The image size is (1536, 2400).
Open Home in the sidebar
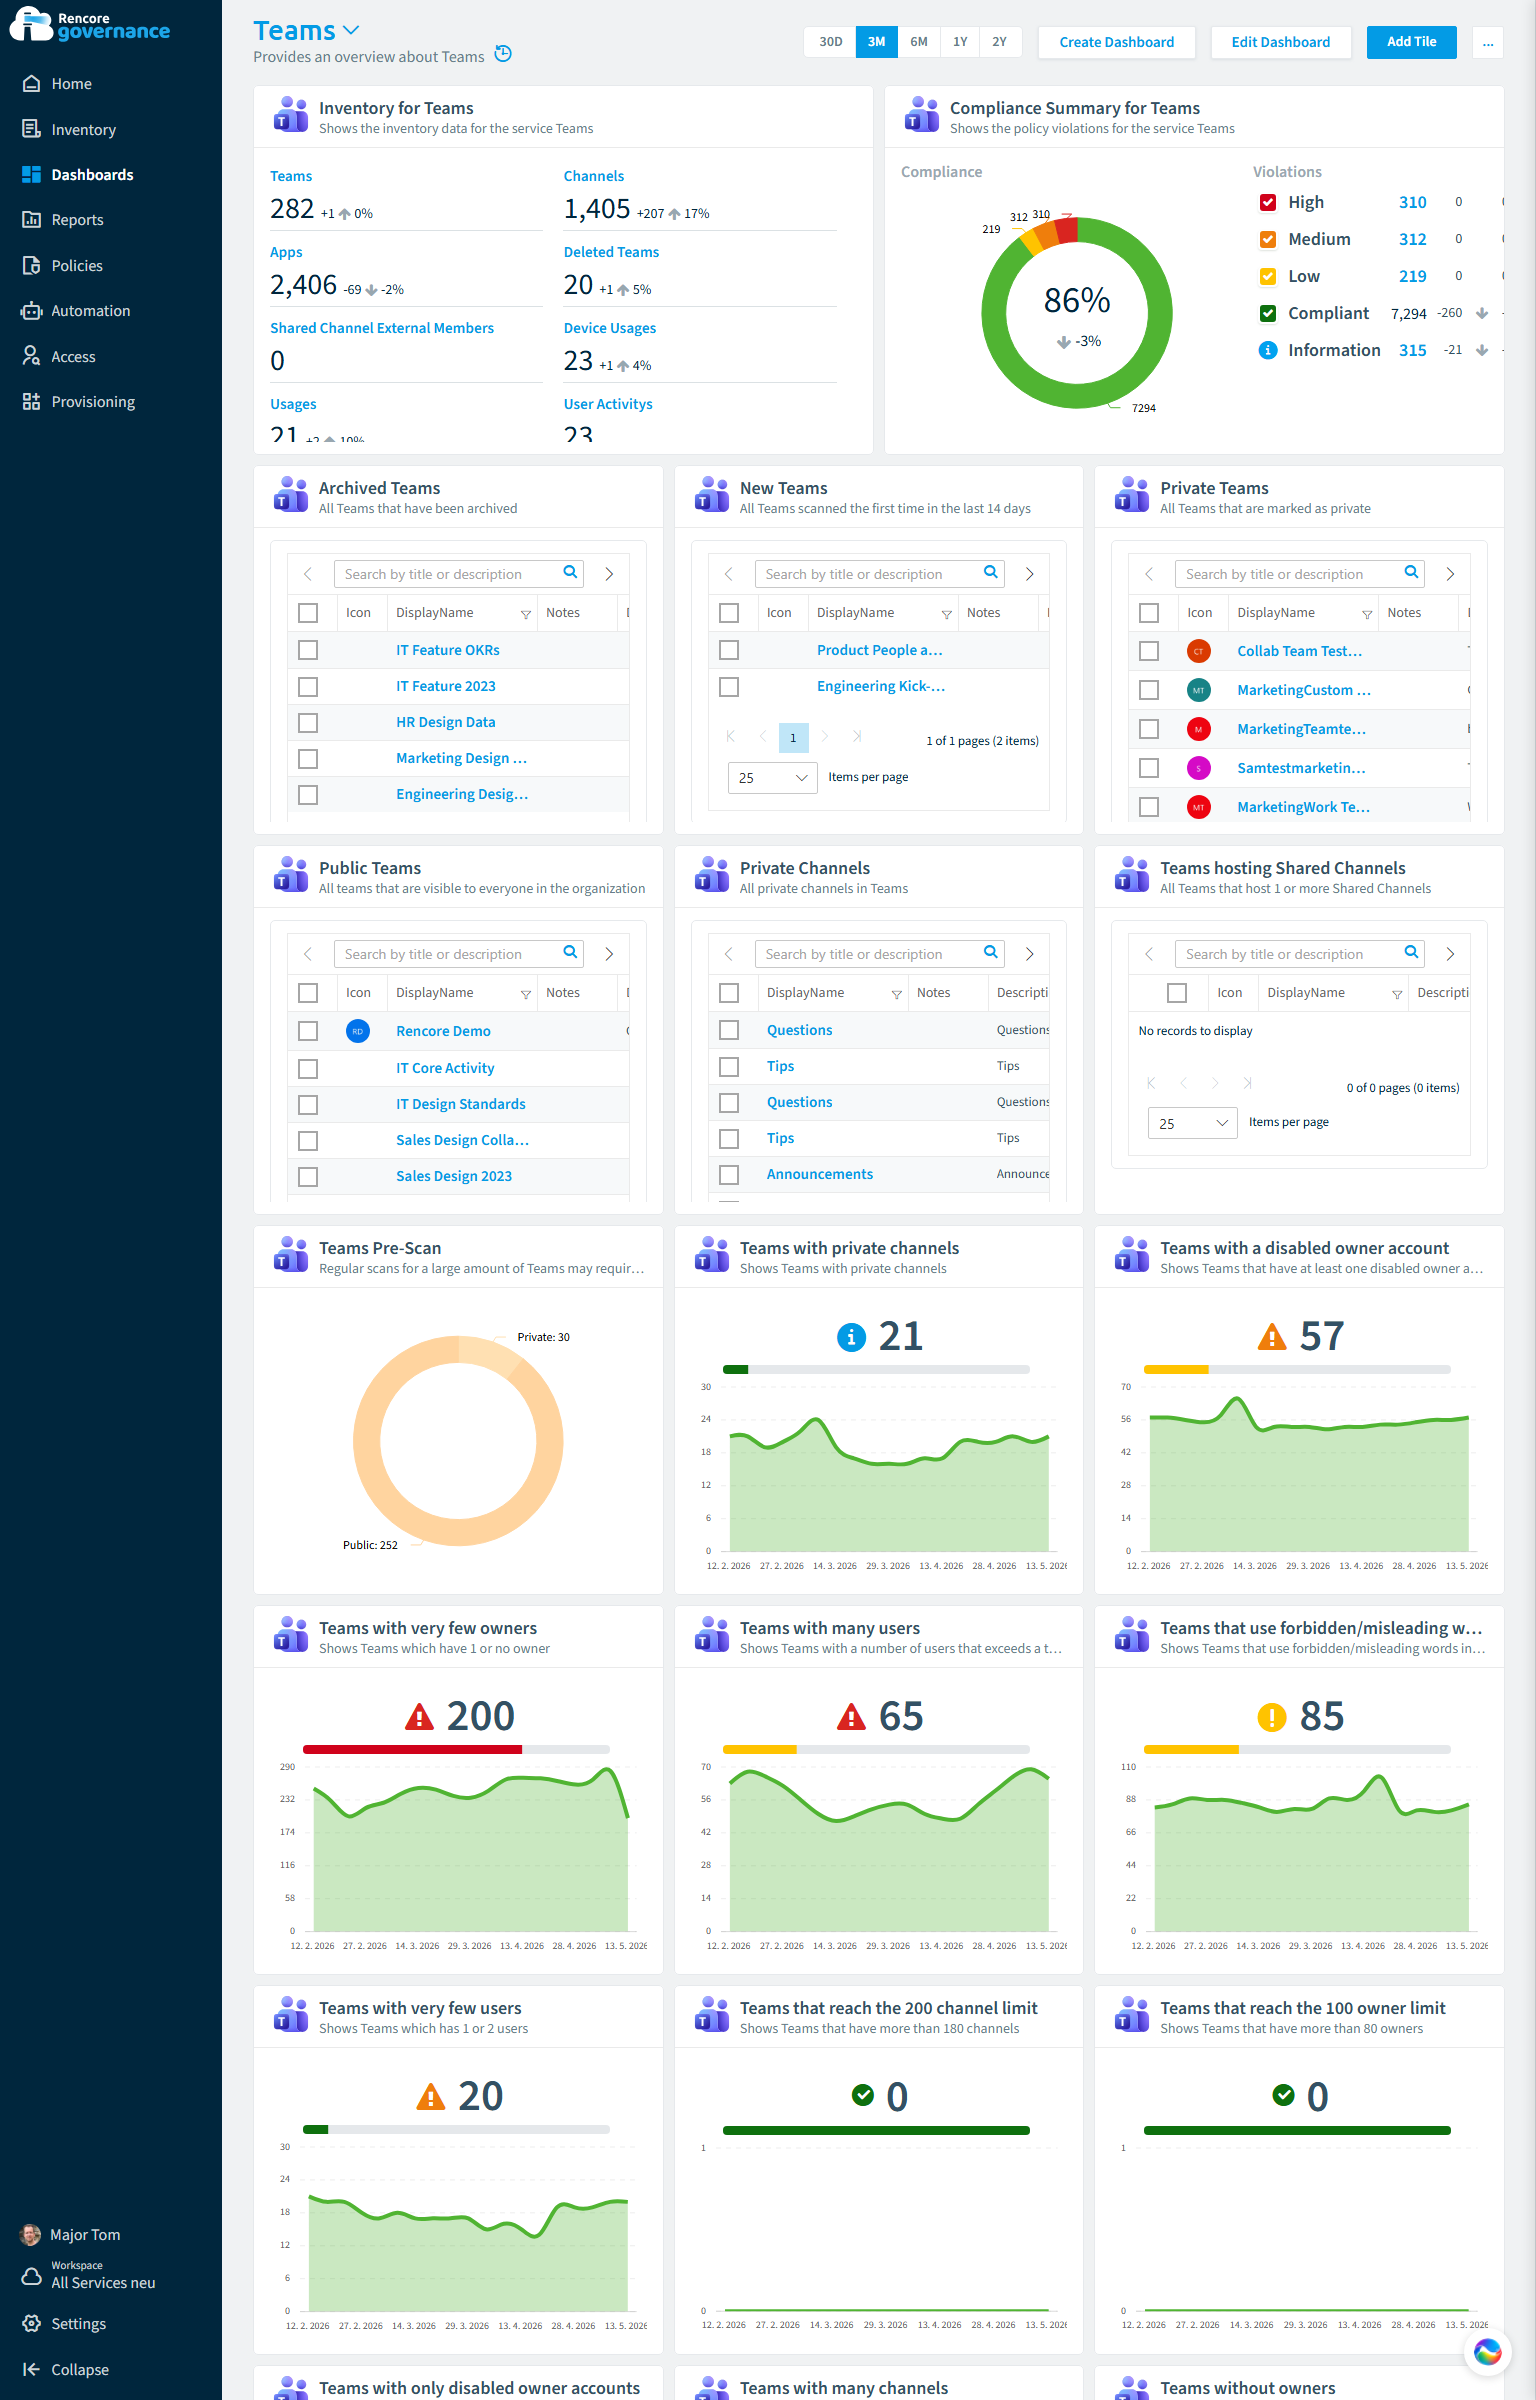click(71, 84)
